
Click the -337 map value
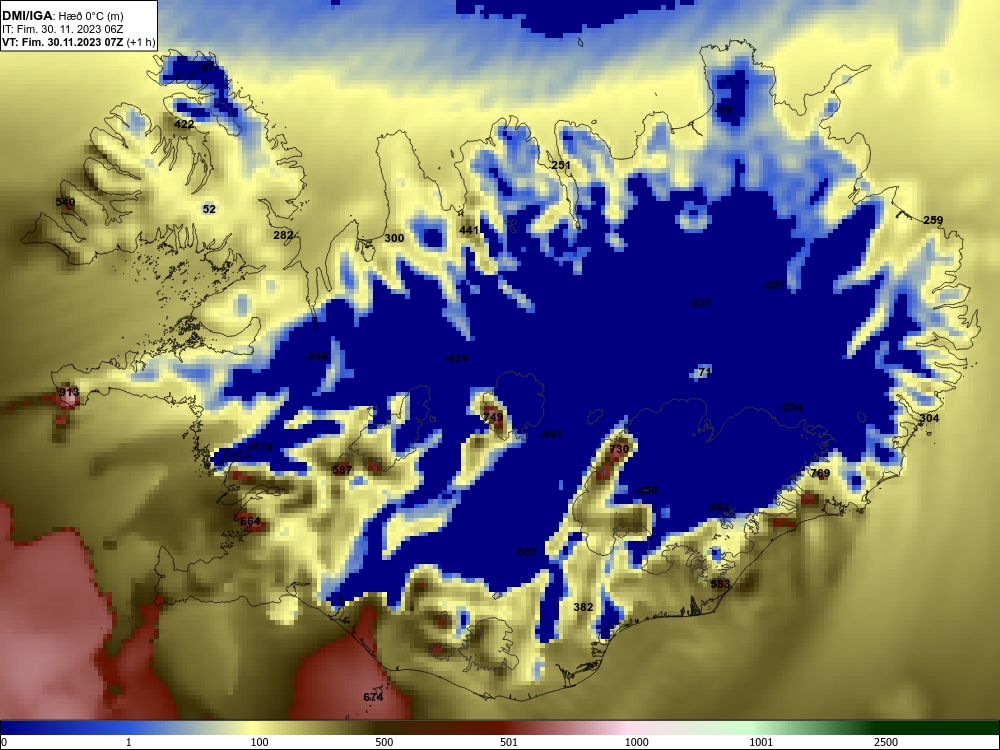pos(700,303)
